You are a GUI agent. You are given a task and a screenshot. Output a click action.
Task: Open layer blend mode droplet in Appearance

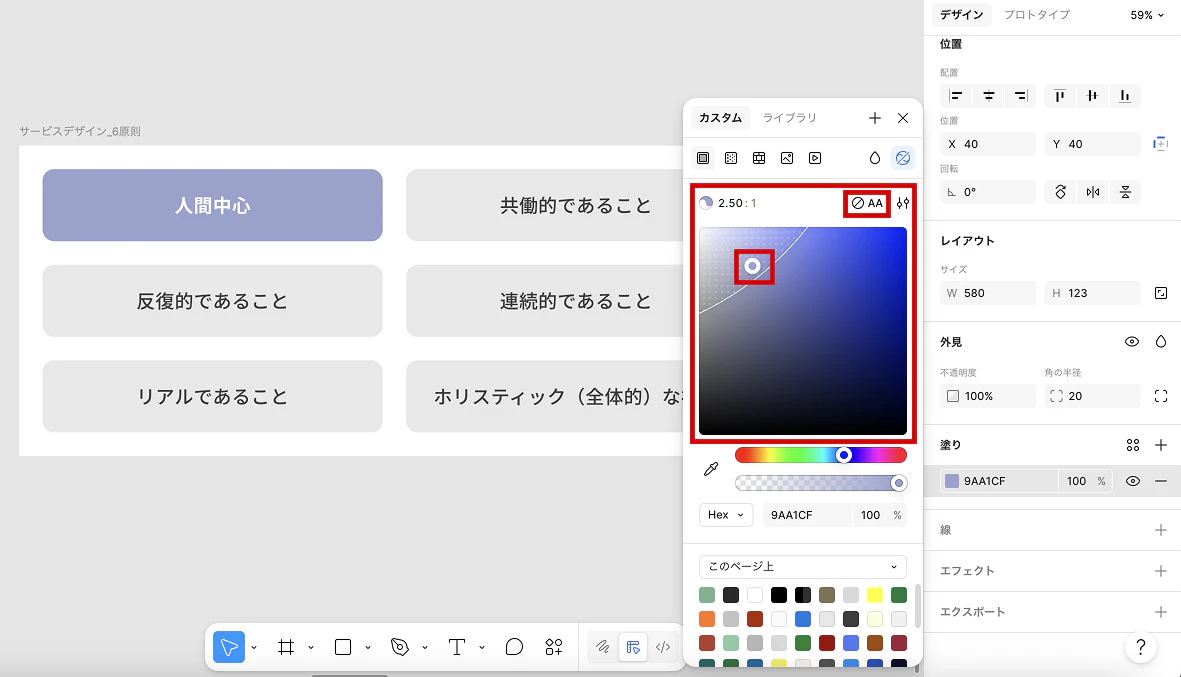(1161, 342)
